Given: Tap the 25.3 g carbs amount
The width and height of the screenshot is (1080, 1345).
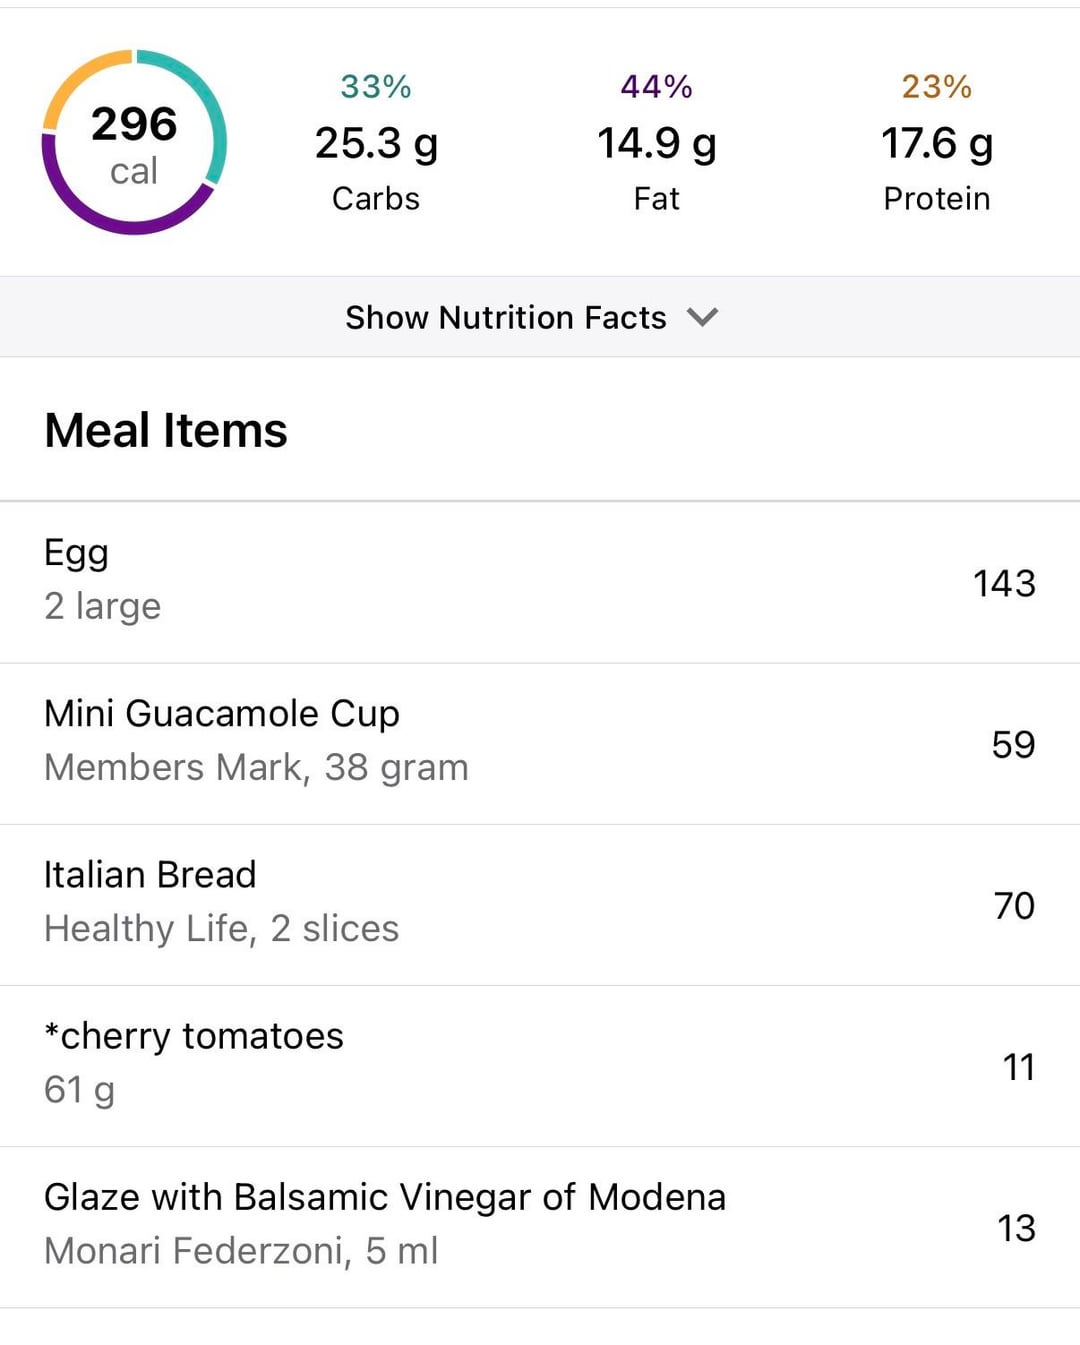Looking at the screenshot, I should [x=376, y=144].
